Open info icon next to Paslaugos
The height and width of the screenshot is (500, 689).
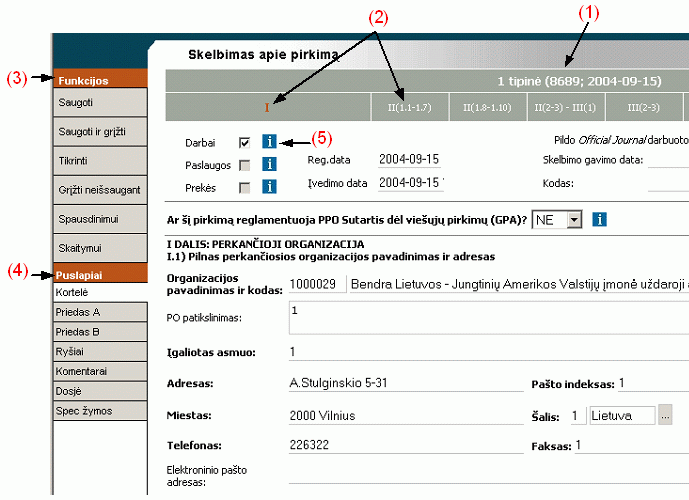tap(269, 164)
